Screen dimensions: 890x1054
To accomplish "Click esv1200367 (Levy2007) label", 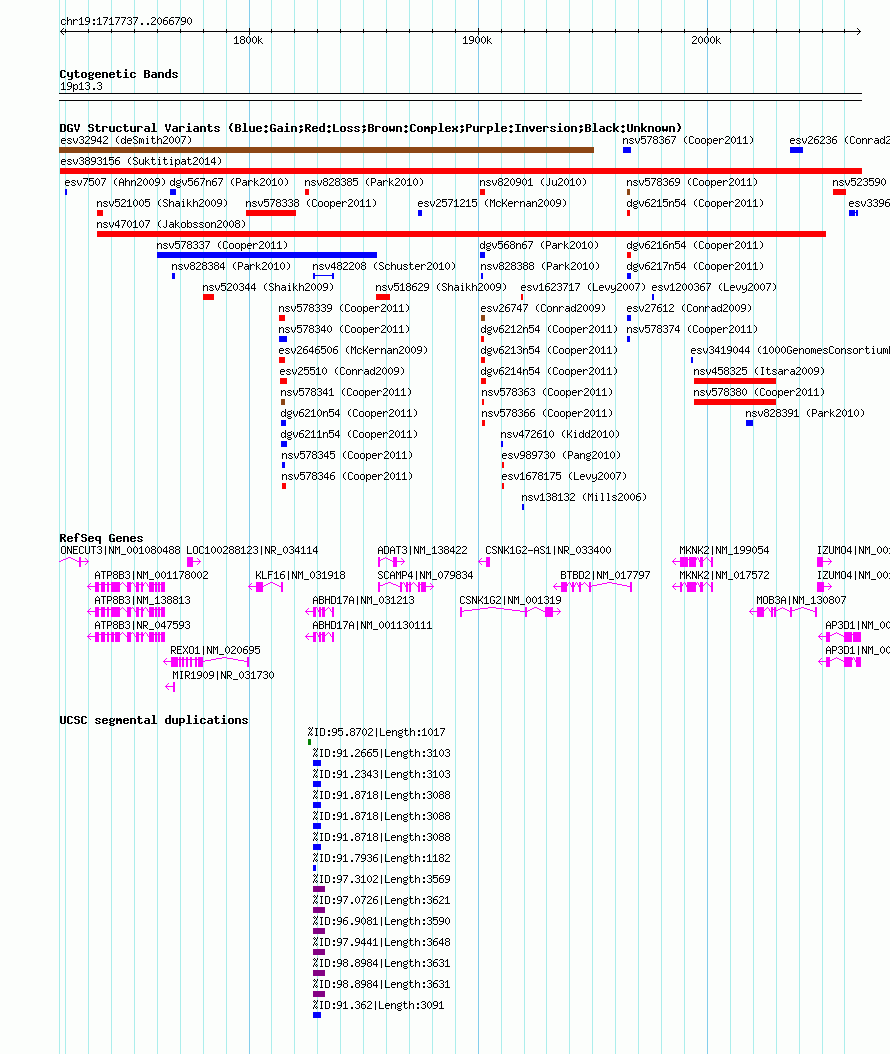I will tap(714, 287).
